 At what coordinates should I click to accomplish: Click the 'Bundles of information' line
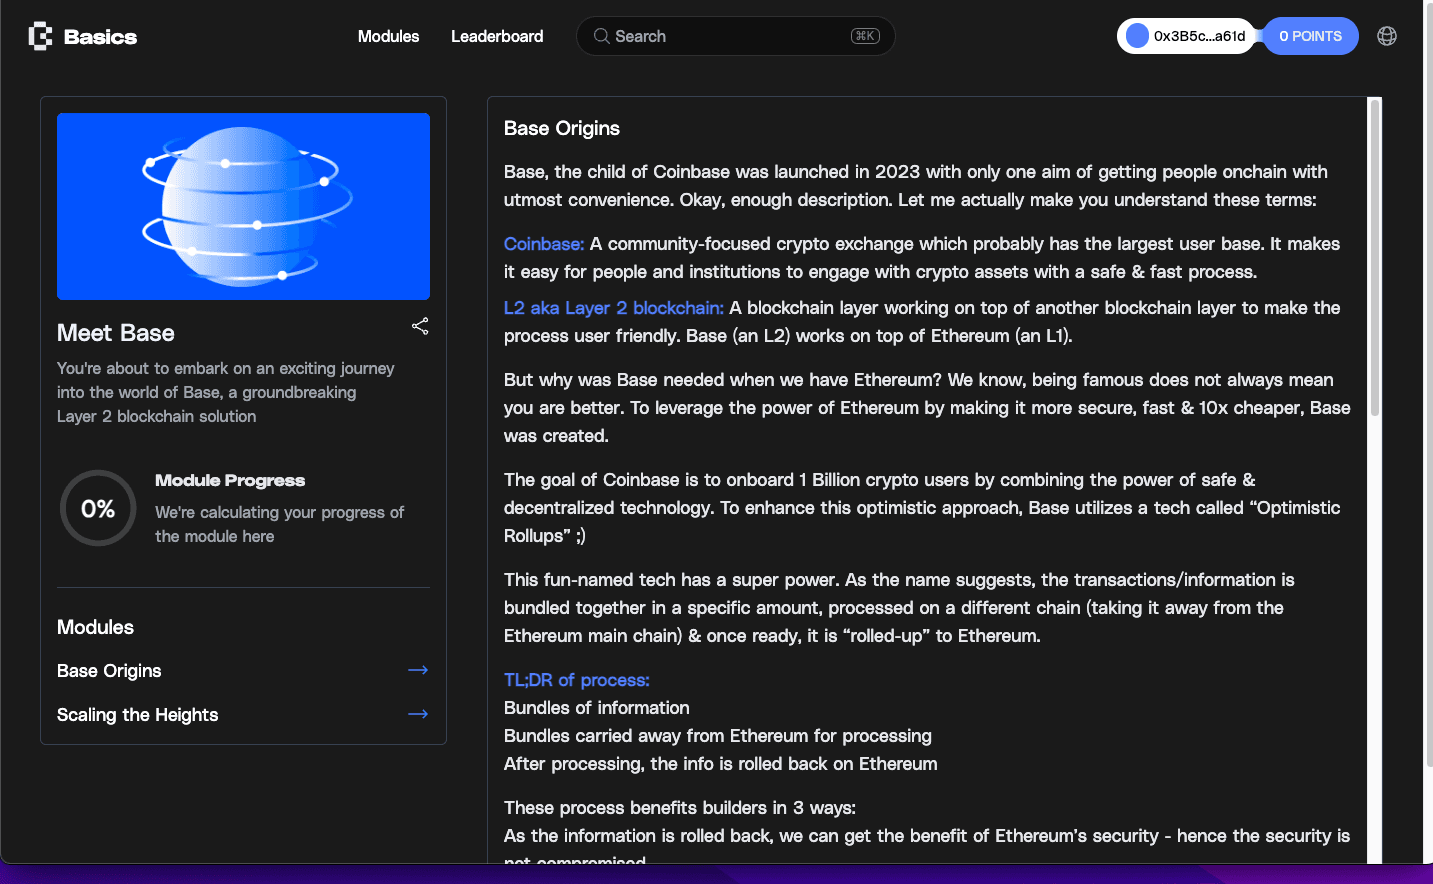click(597, 708)
